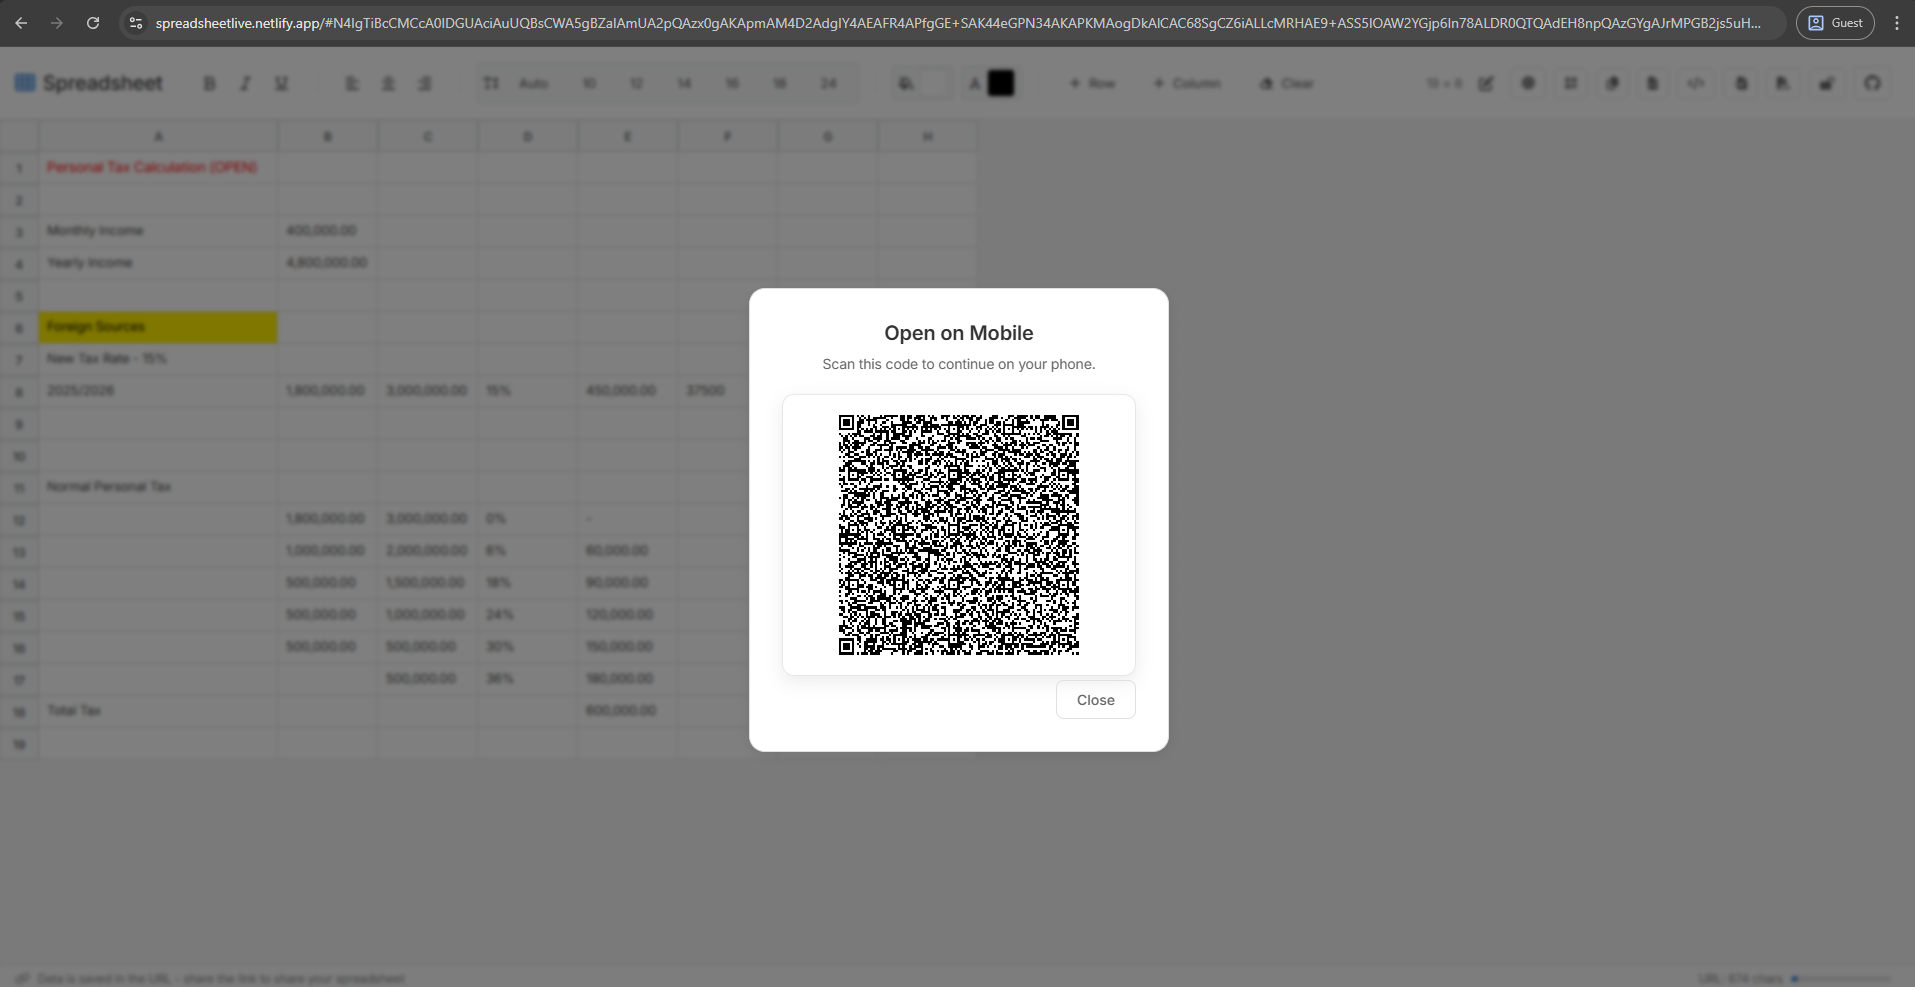Screen dimensions: 1915x987
Task: Toggle underline formatting in spreadsheet toolbar
Action: [281, 84]
